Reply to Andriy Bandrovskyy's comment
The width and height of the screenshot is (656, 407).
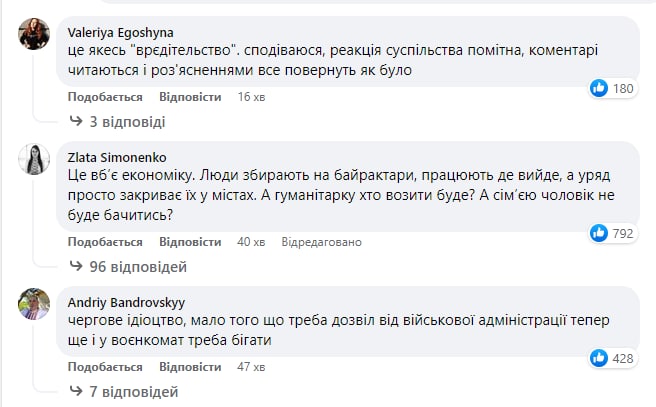[x=190, y=366]
